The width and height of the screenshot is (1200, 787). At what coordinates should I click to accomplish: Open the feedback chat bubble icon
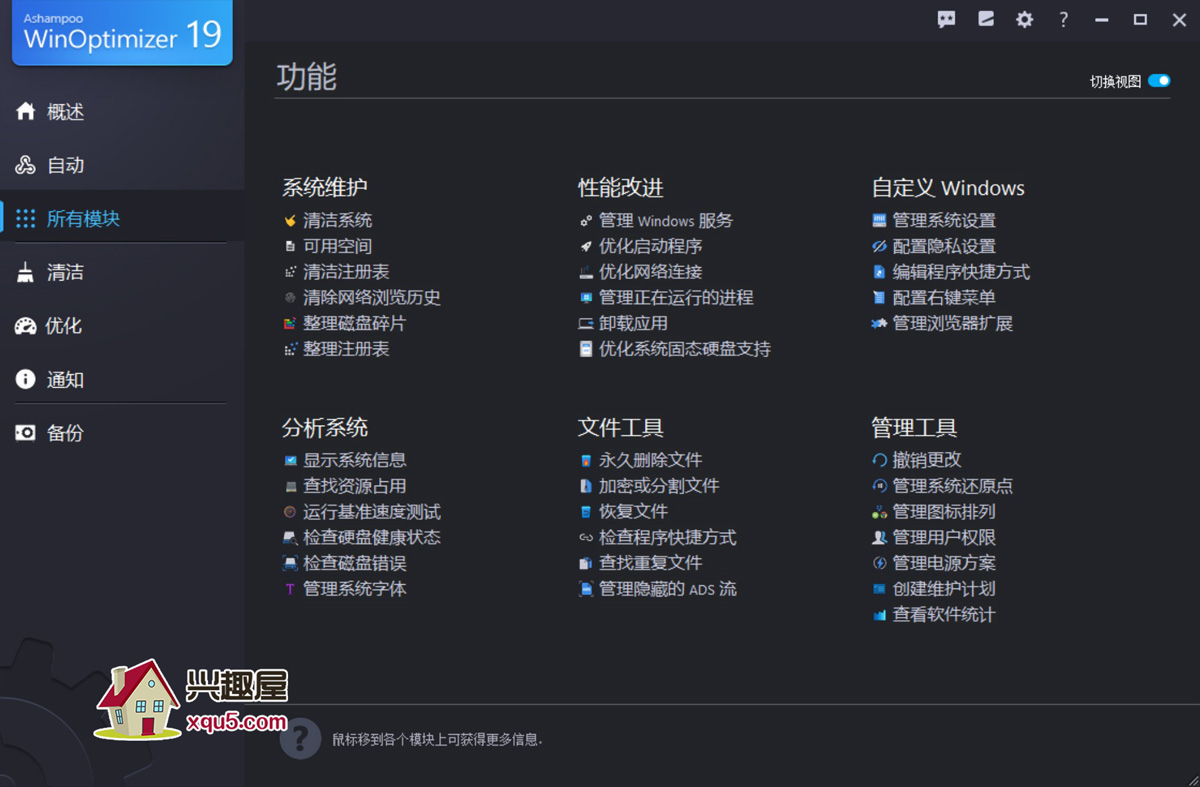946,19
